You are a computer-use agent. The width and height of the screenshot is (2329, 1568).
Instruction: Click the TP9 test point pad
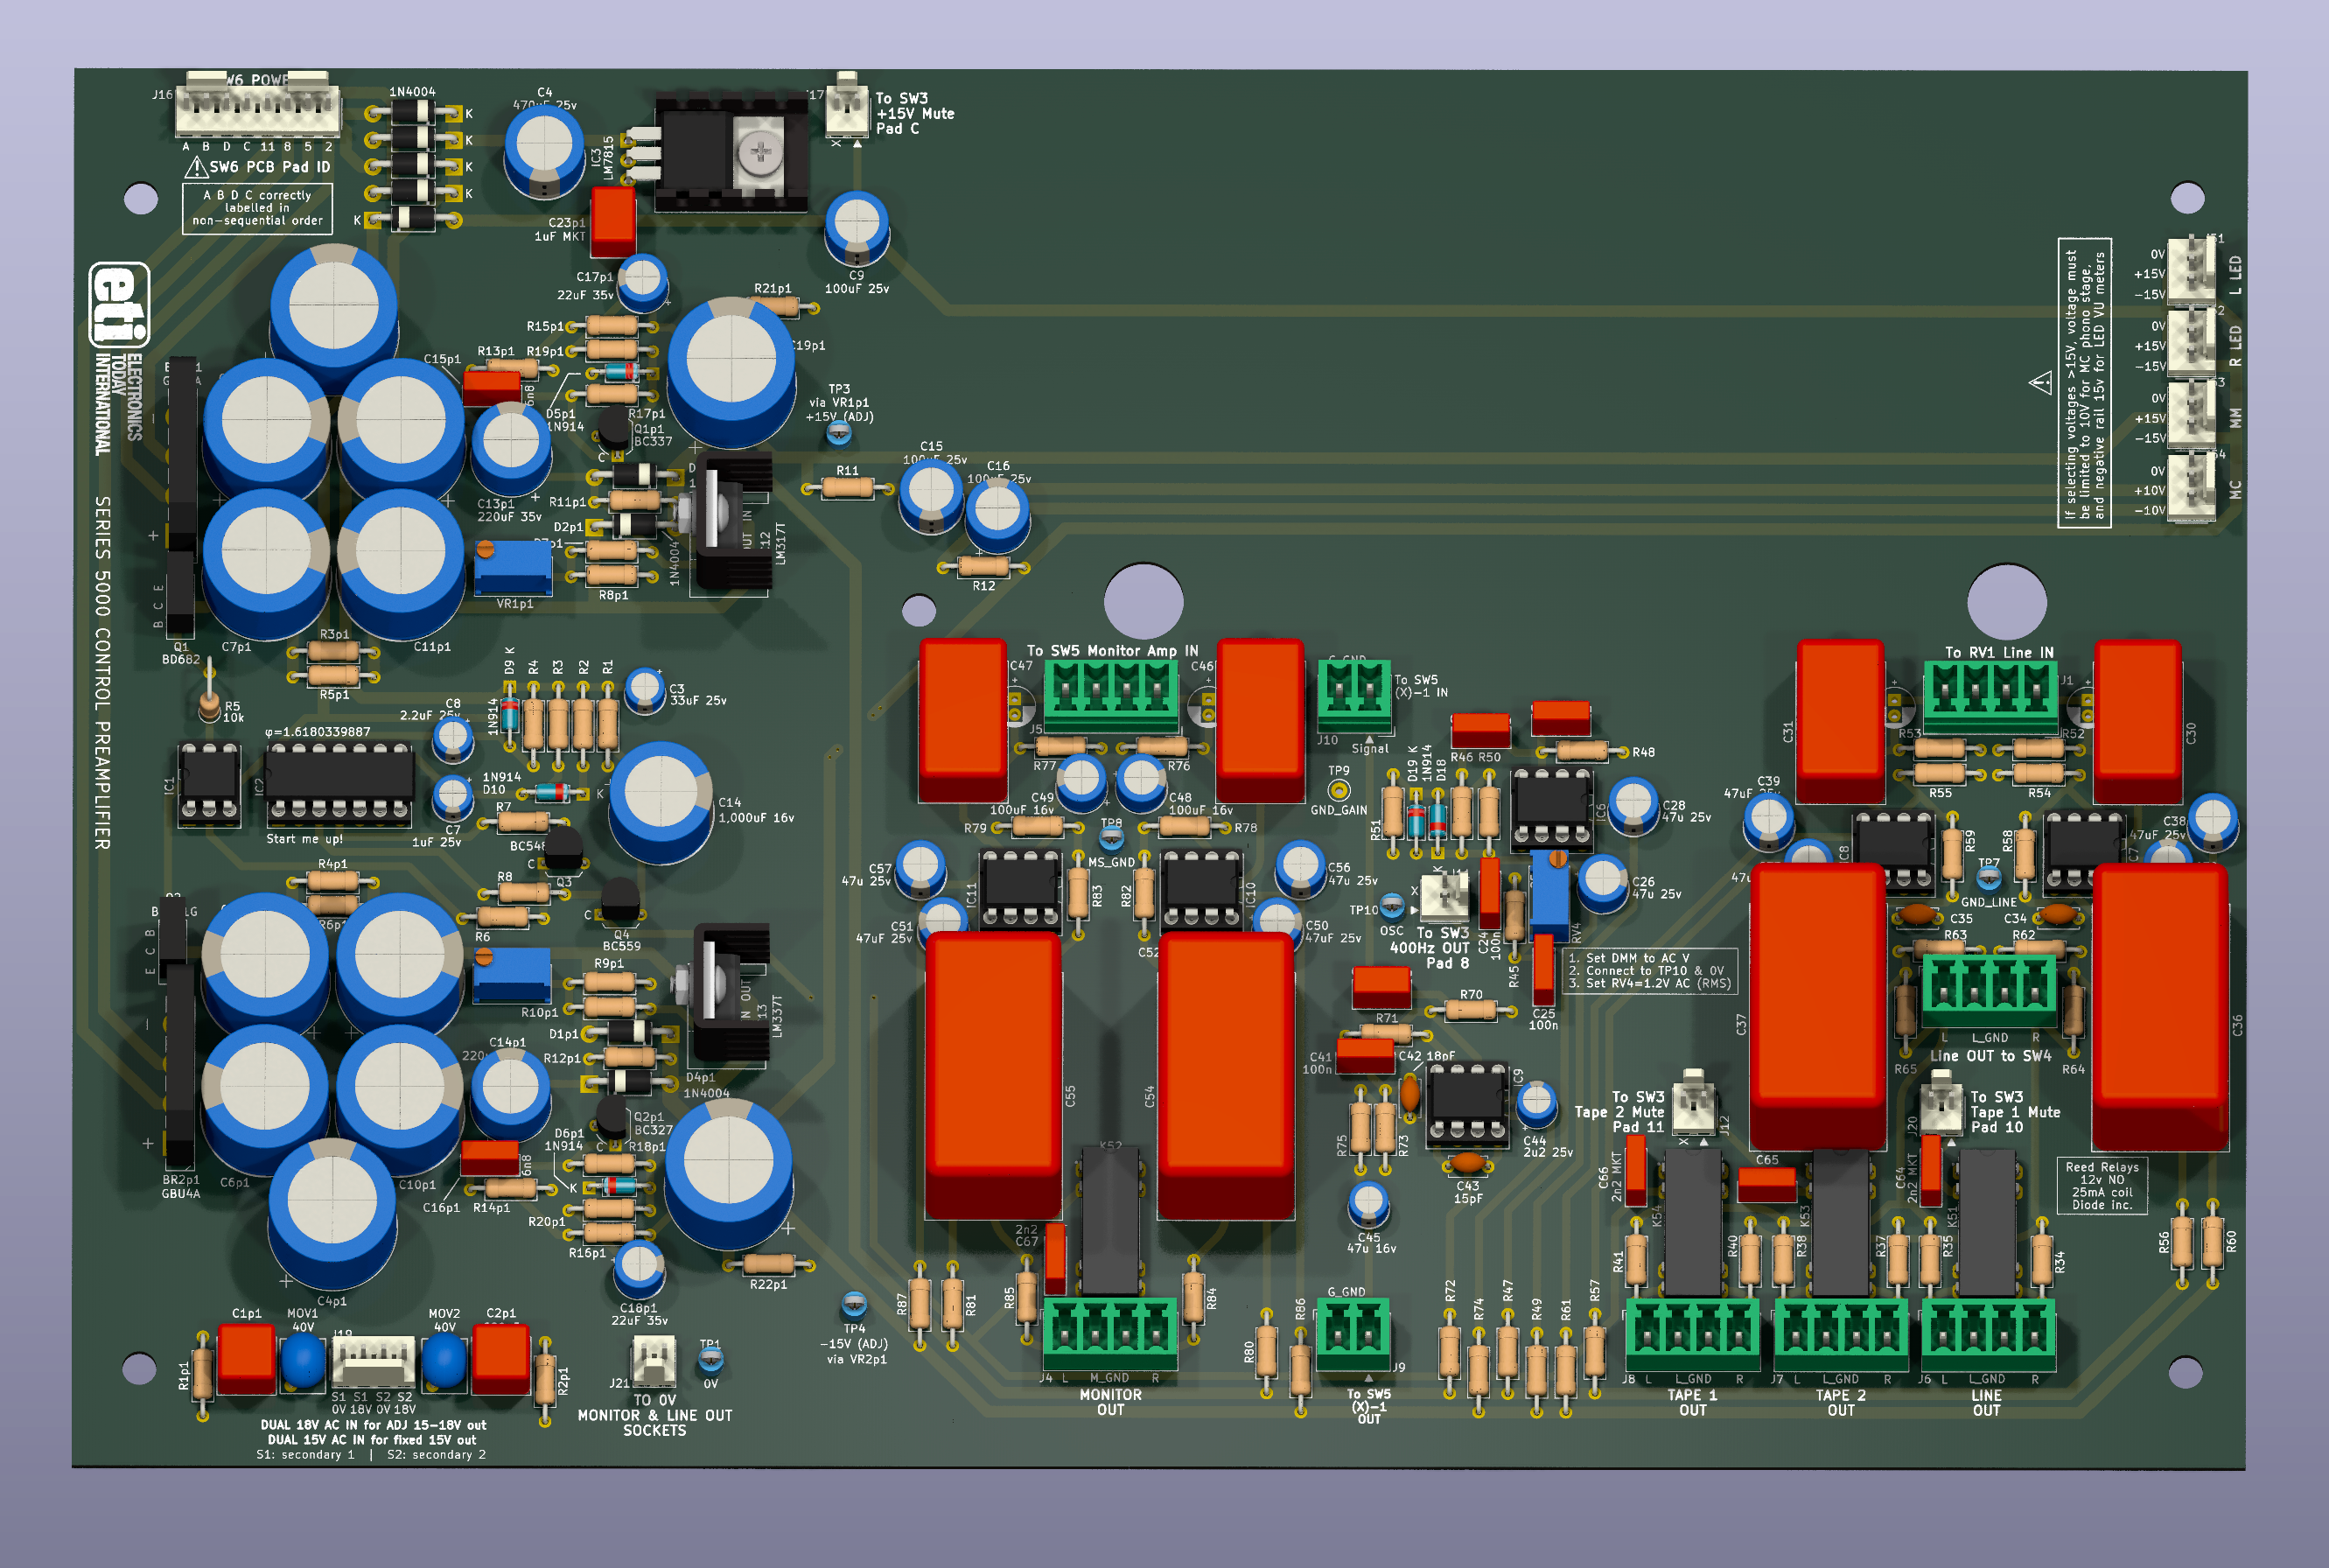pos(1339,790)
